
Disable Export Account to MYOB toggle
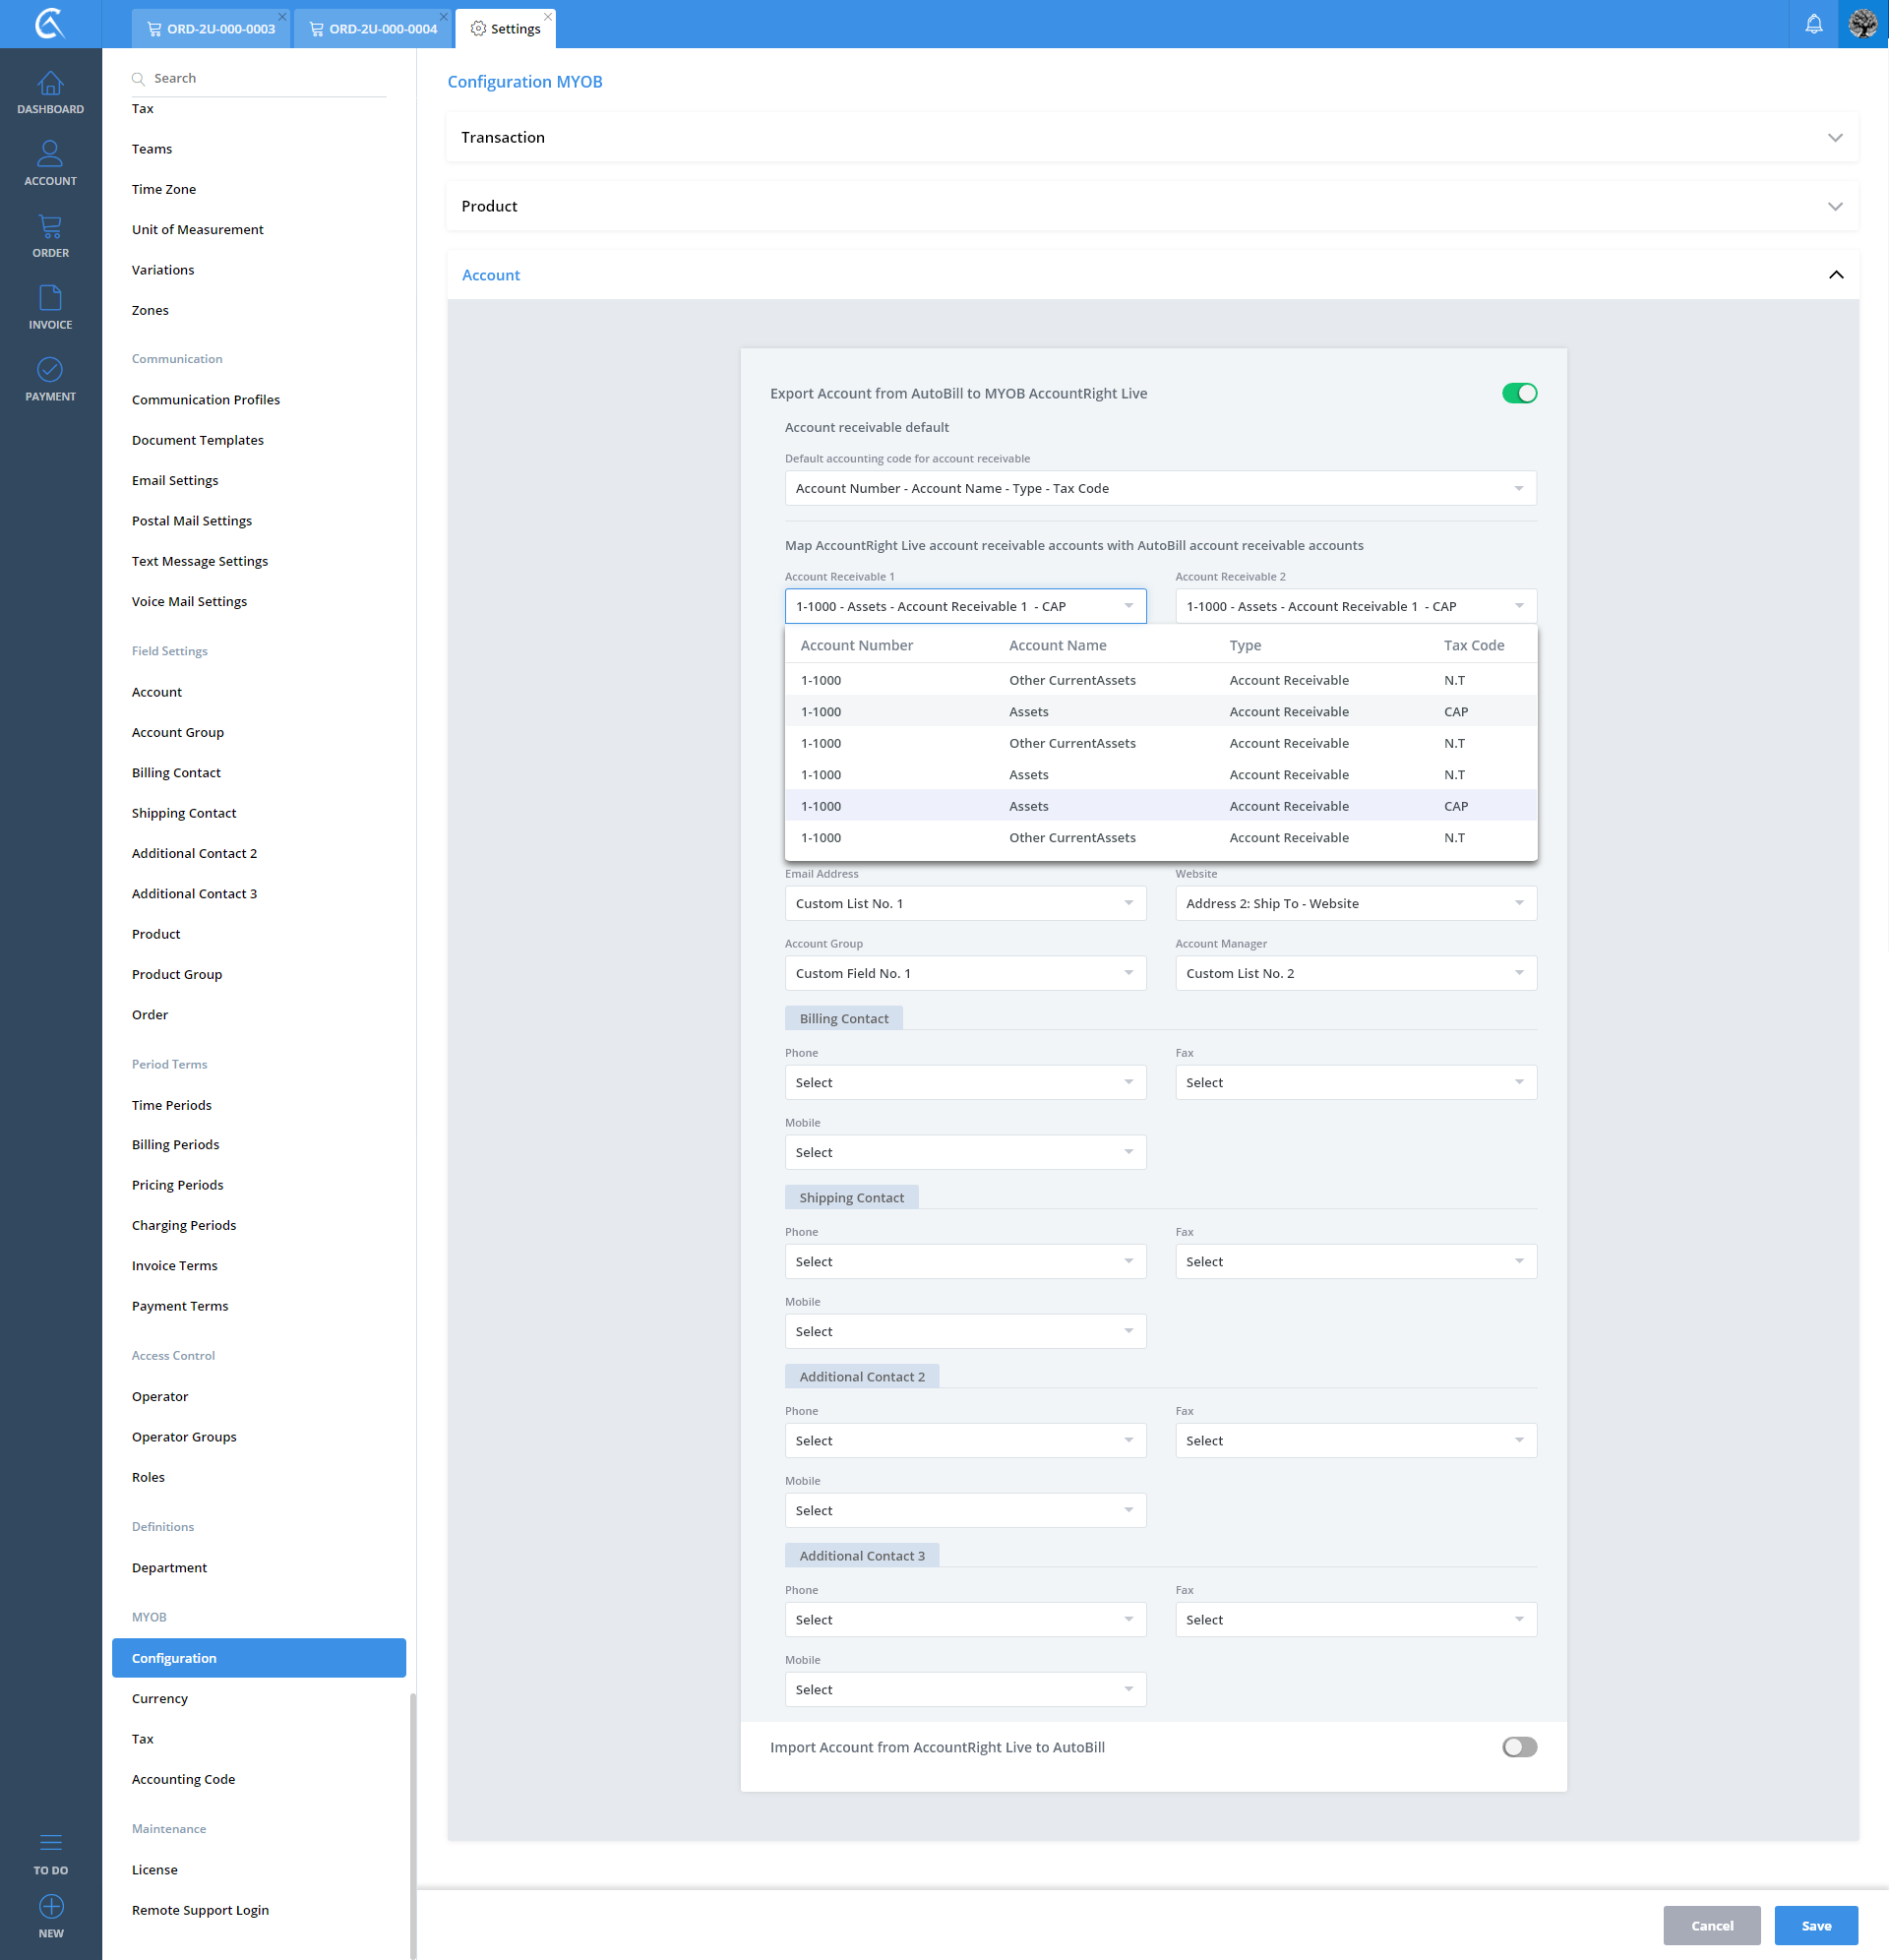[x=1518, y=393]
